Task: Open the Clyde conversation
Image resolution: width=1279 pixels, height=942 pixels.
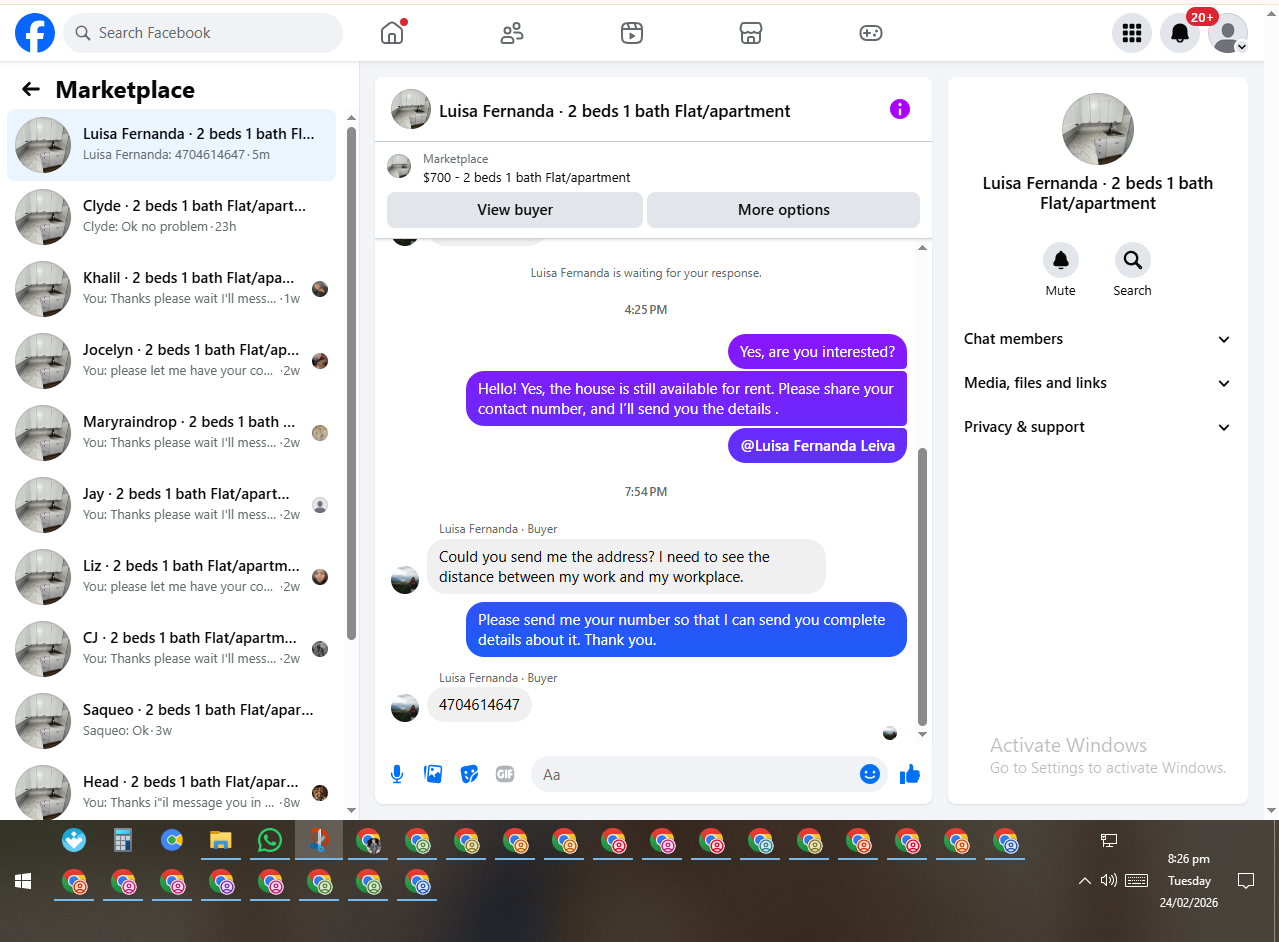Action: click(172, 217)
